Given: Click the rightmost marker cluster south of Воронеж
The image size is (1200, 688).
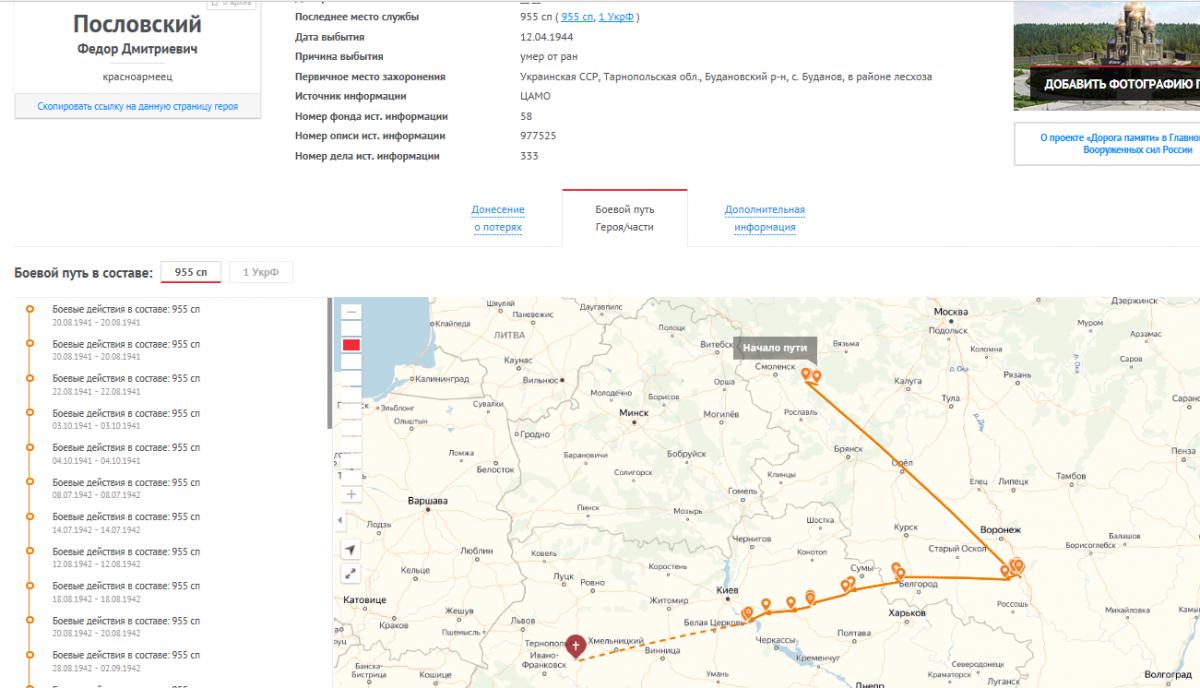Looking at the screenshot, I should pyautogui.click(x=1019, y=566).
